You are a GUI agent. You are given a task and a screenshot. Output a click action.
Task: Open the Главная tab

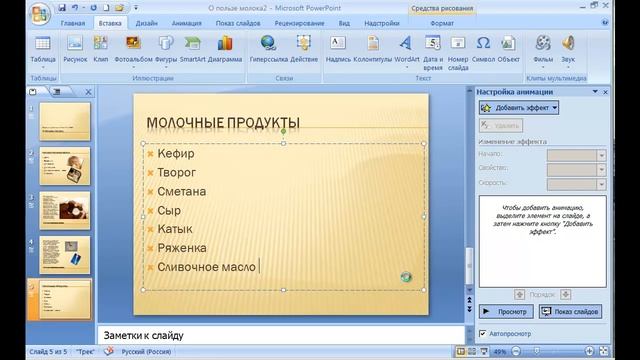(x=73, y=23)
